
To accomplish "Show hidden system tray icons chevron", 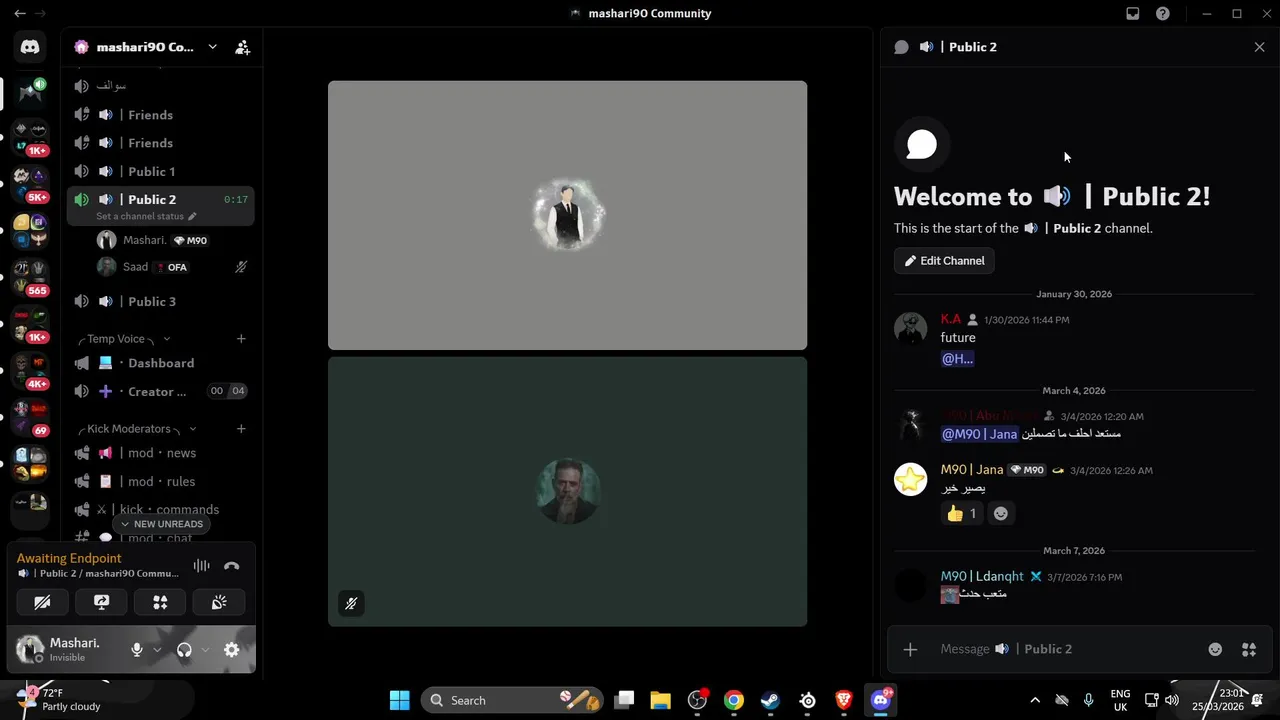I will click(x=1035, y=700).
